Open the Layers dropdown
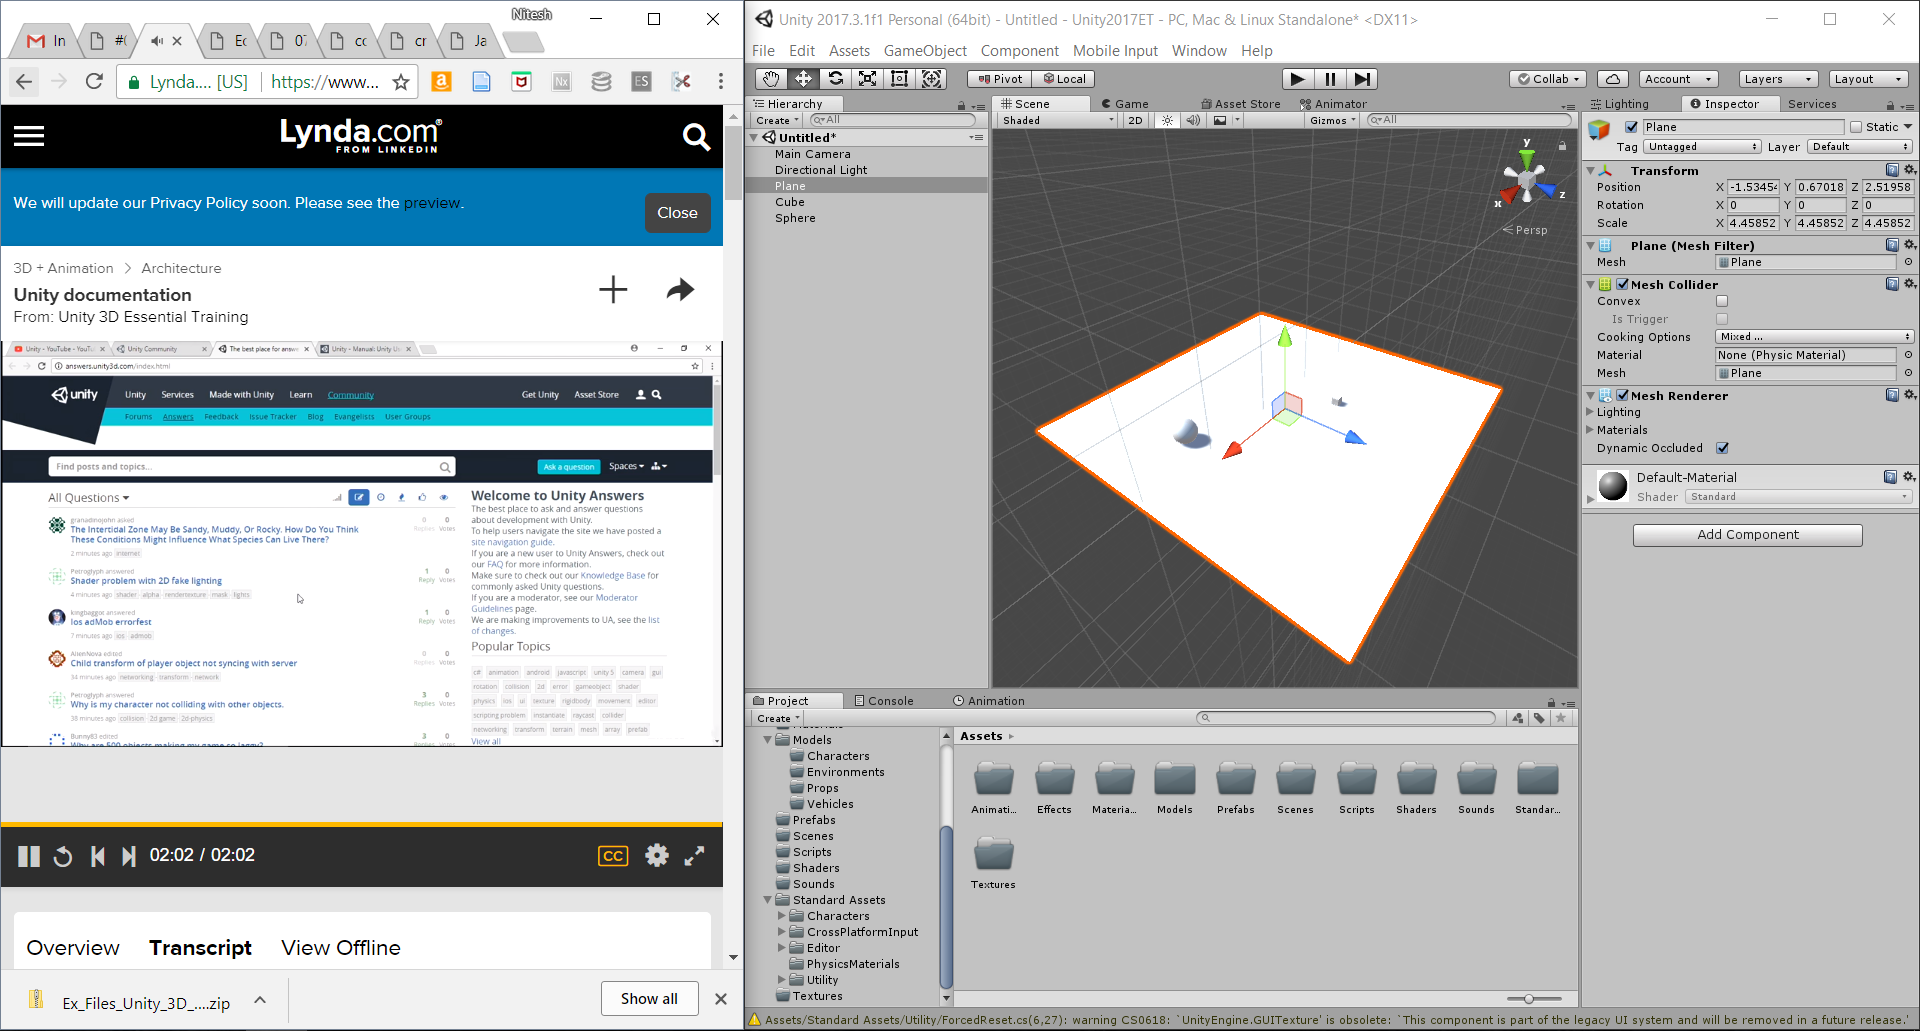 pos(1778,79)
